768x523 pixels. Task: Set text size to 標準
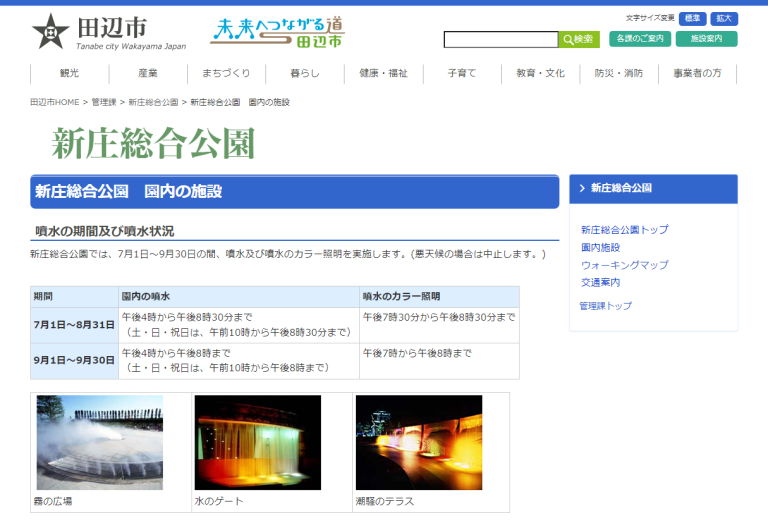pos(692,18)
